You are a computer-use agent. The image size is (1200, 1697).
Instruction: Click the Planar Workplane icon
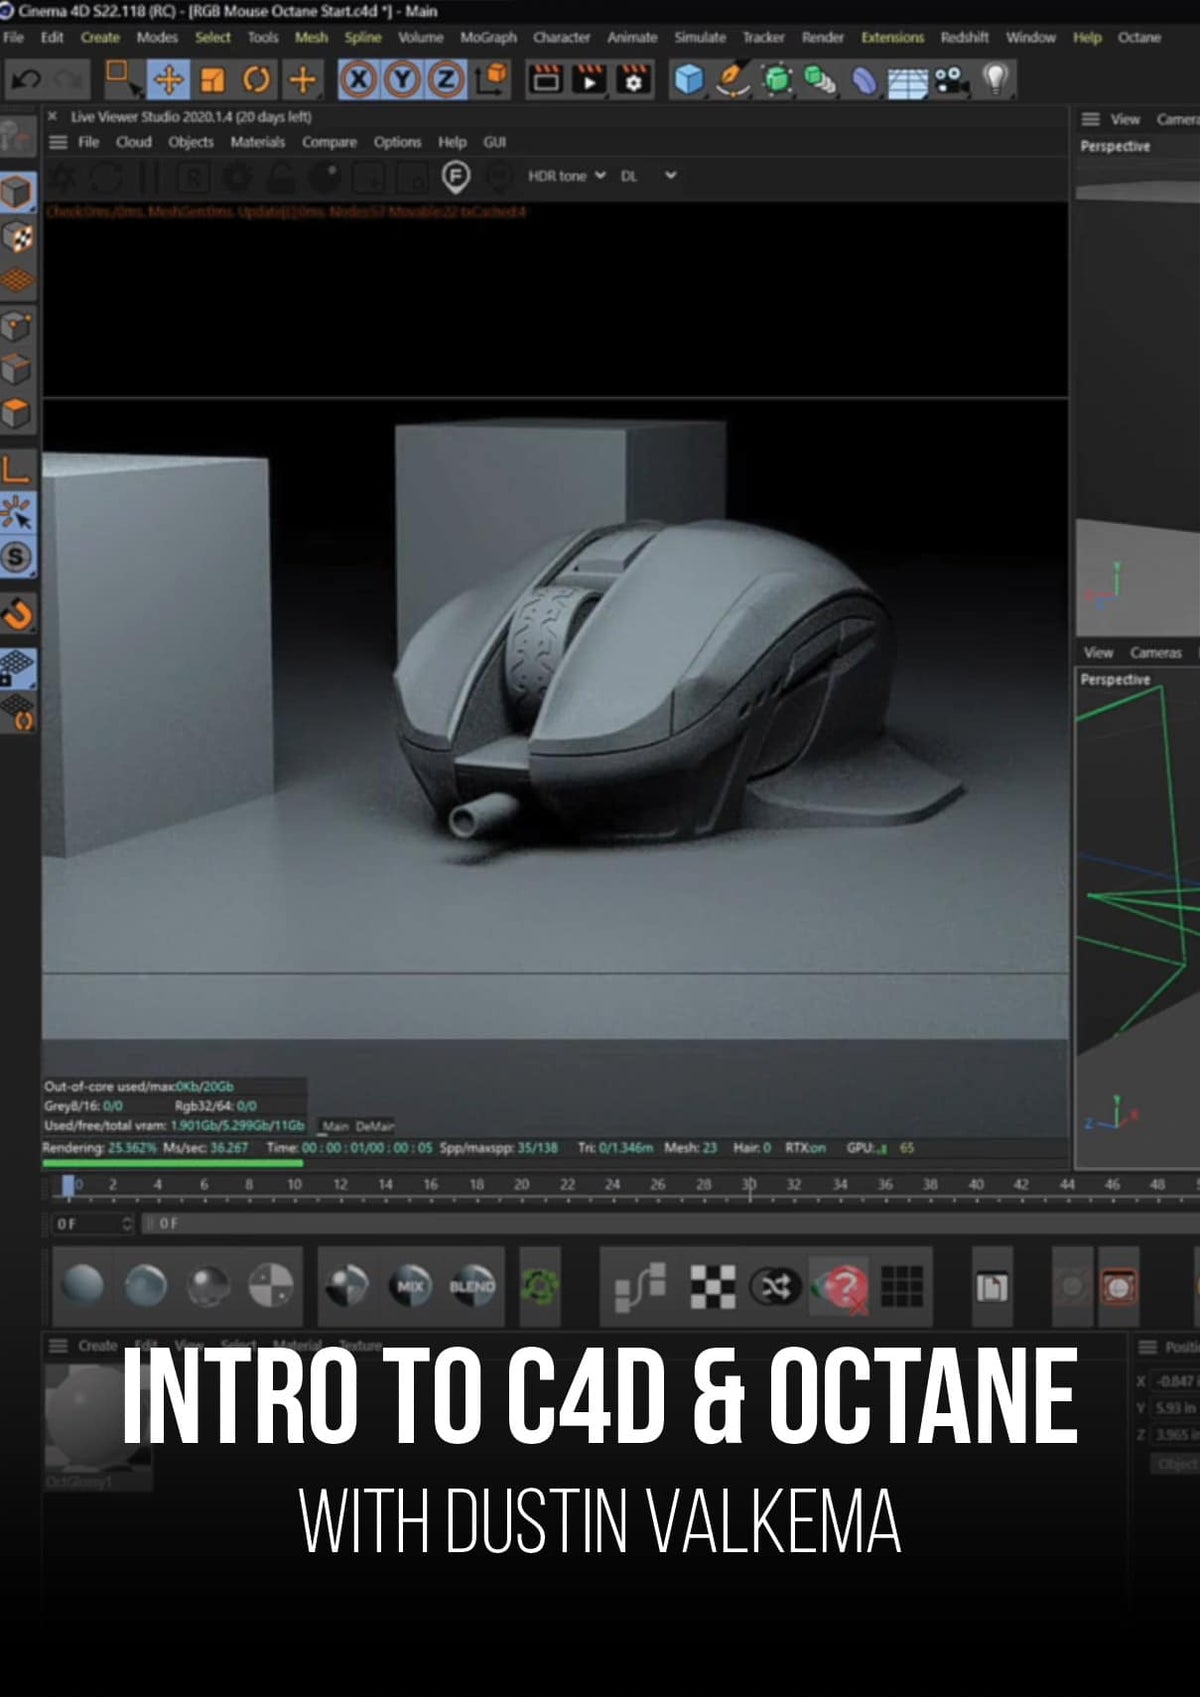pos(19,713)
